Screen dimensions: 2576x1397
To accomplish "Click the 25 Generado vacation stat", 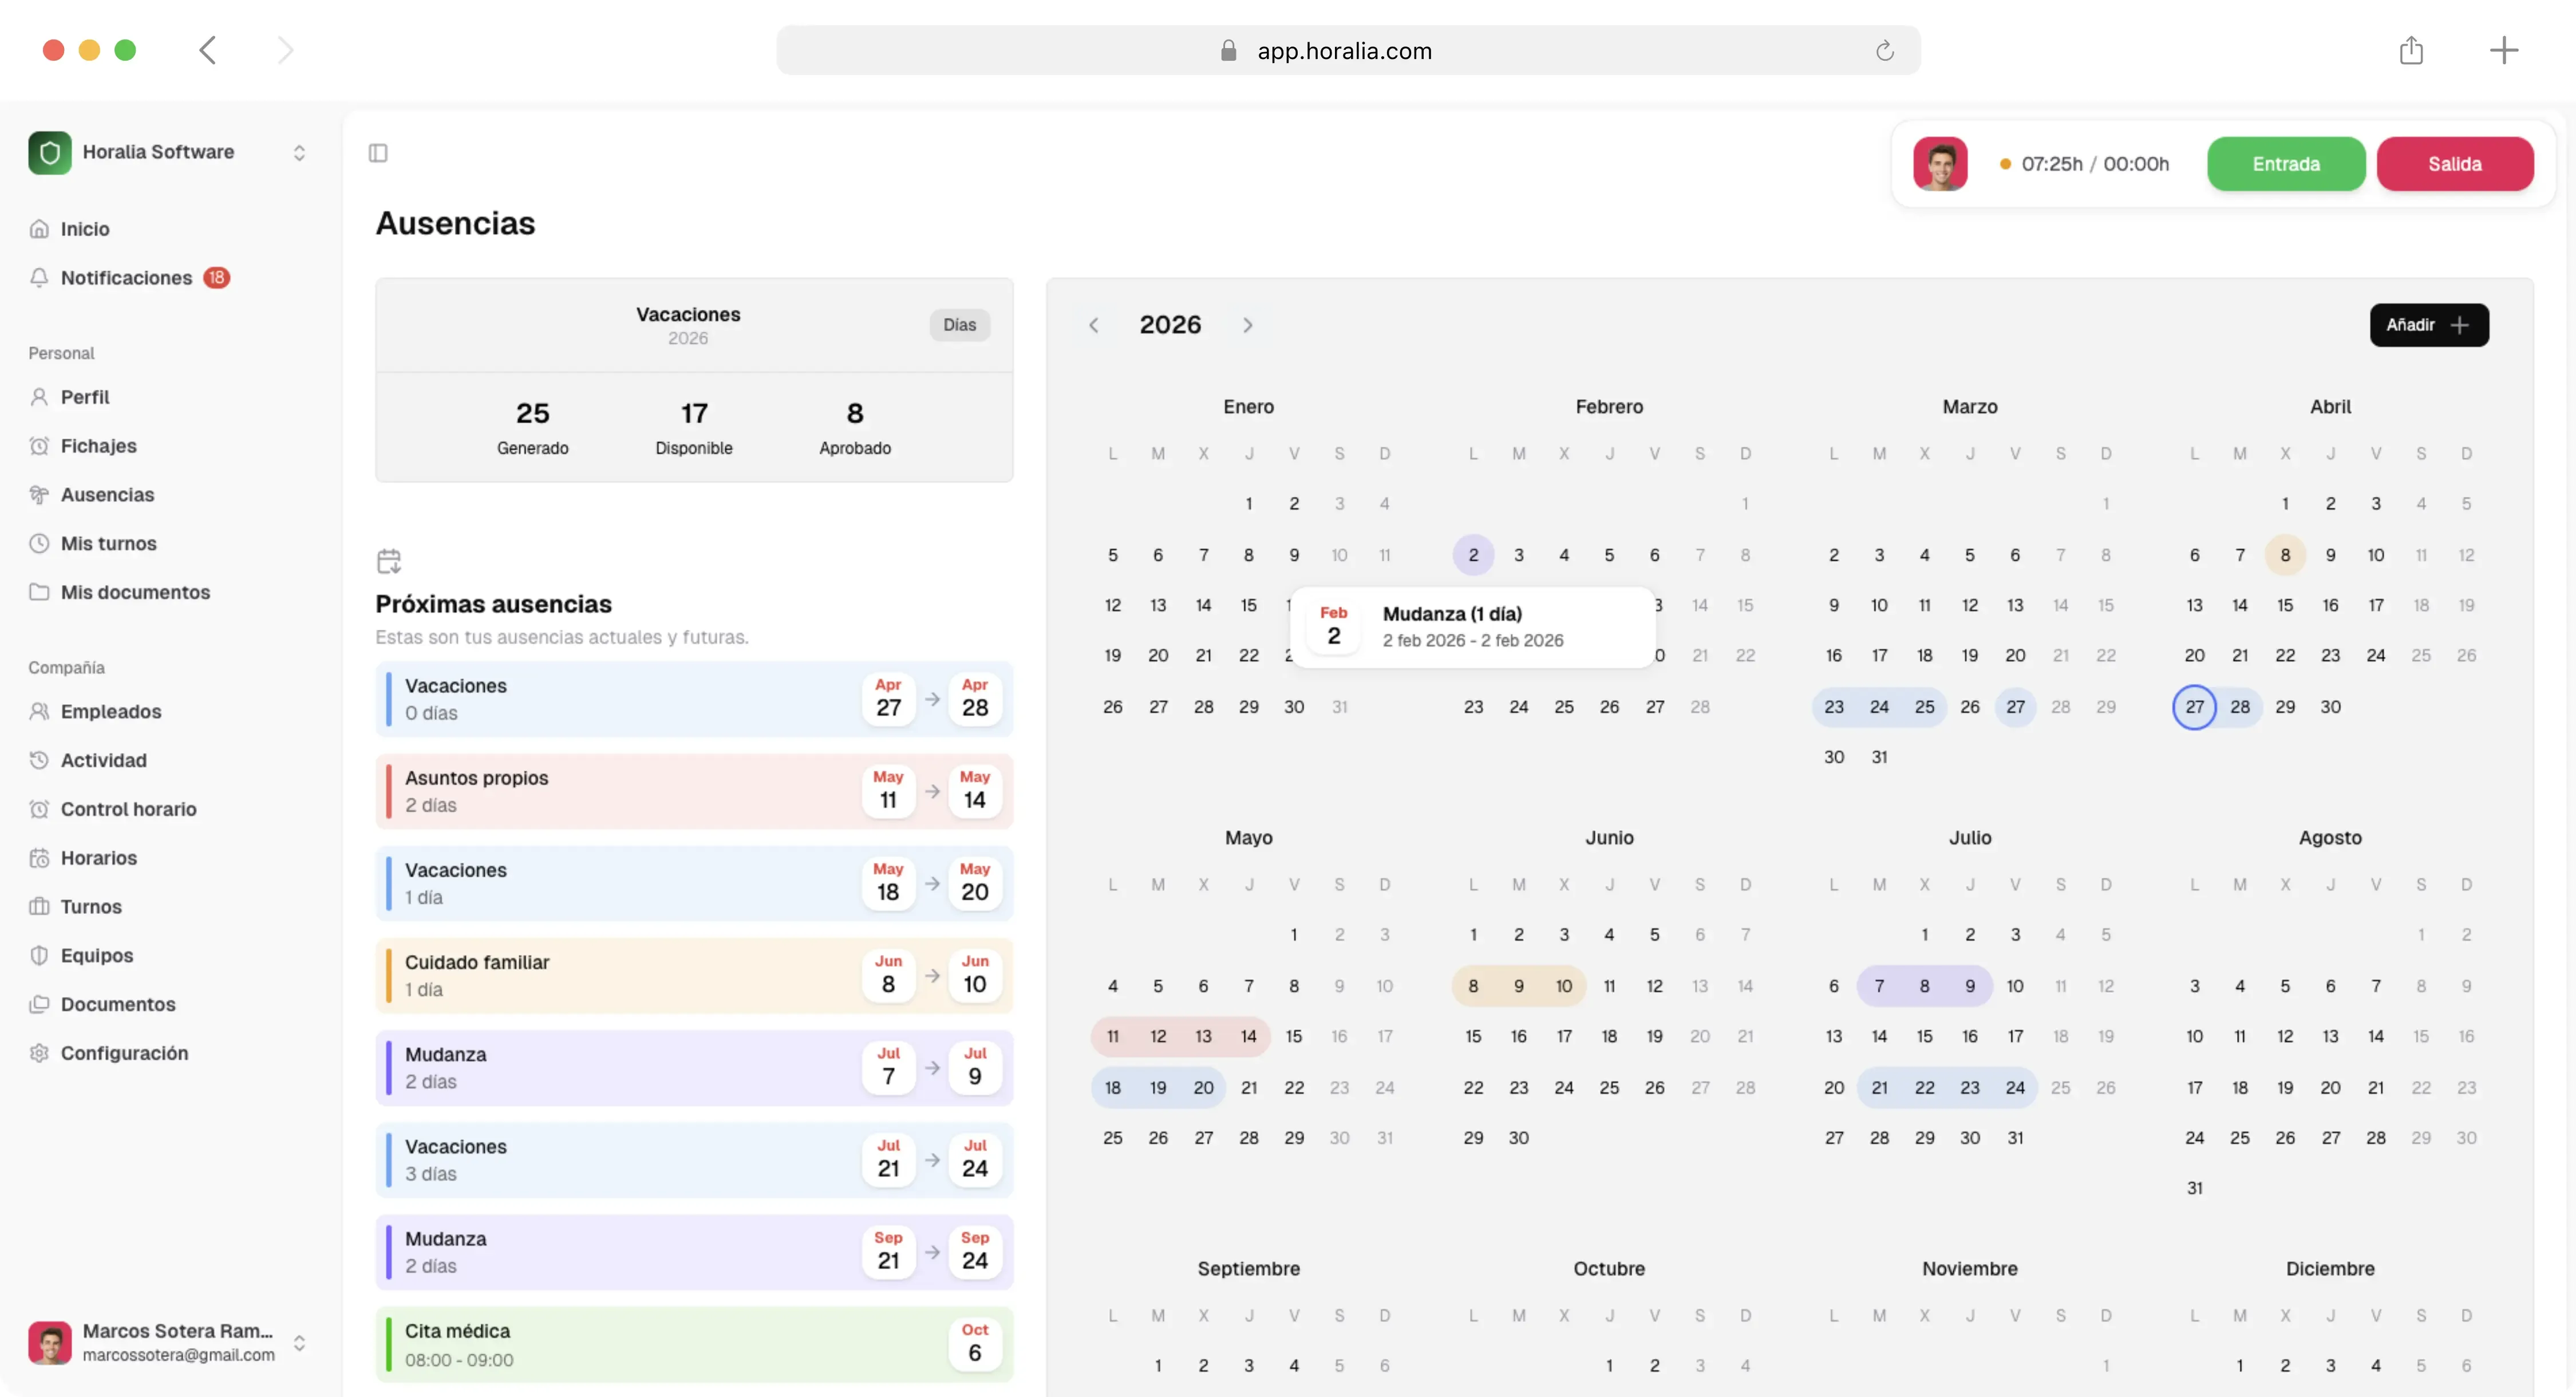I will point(533,427).
